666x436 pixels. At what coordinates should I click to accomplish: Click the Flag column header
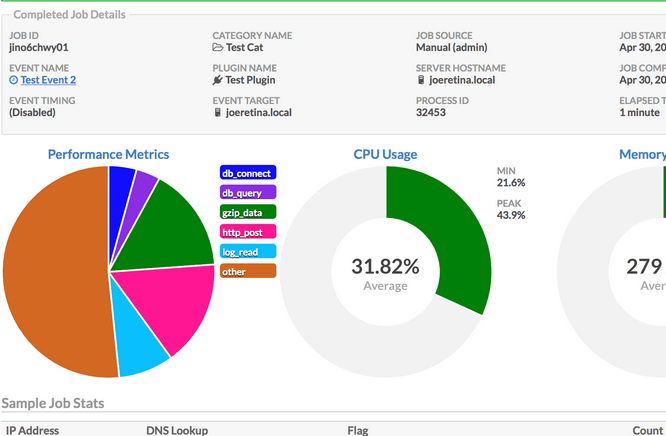pyautogui.click(x=358, y=430)
